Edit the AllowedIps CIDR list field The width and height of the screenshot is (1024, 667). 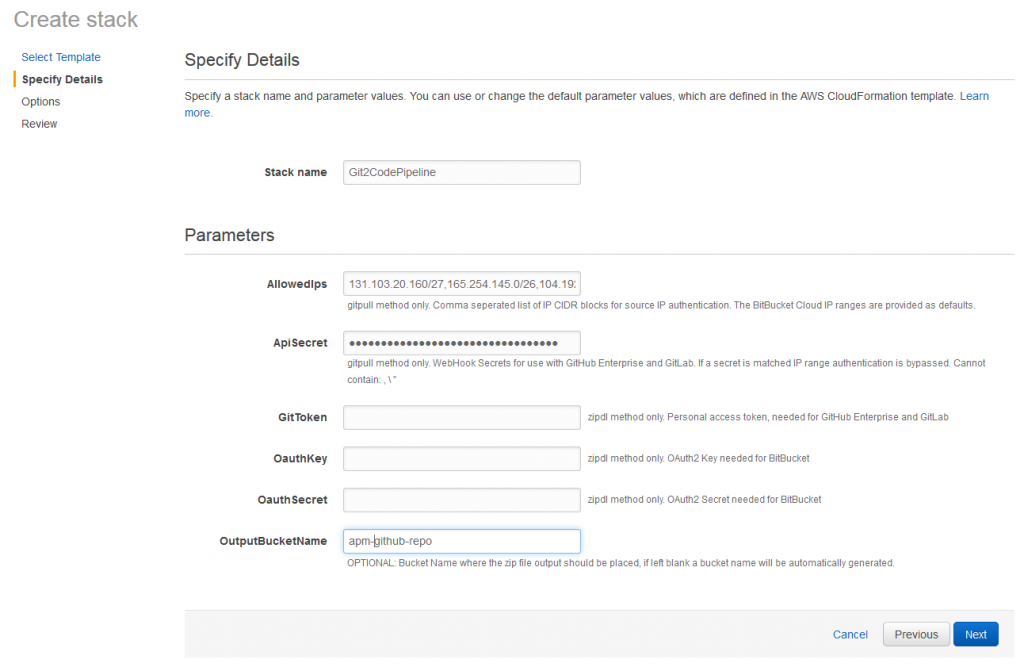461,283
